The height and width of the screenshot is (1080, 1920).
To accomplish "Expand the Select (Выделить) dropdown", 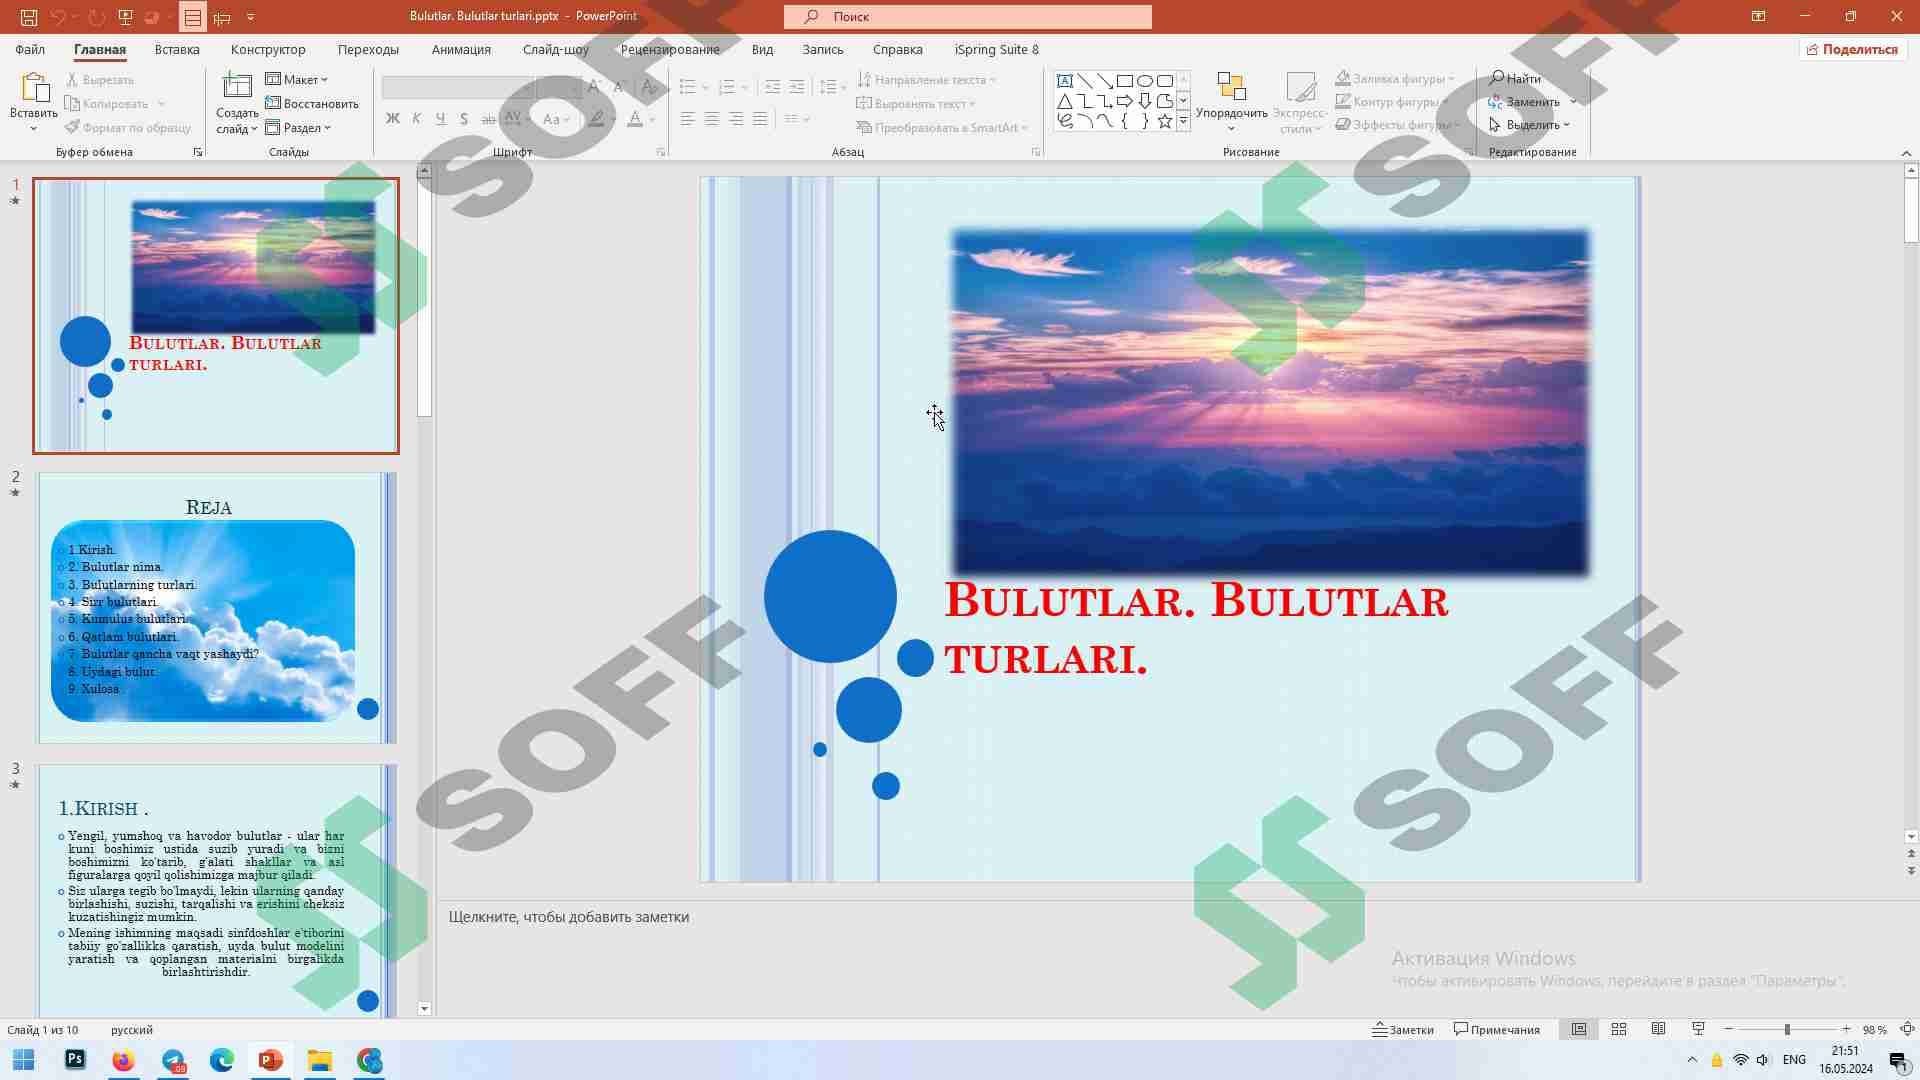I will click(1530, 125).
